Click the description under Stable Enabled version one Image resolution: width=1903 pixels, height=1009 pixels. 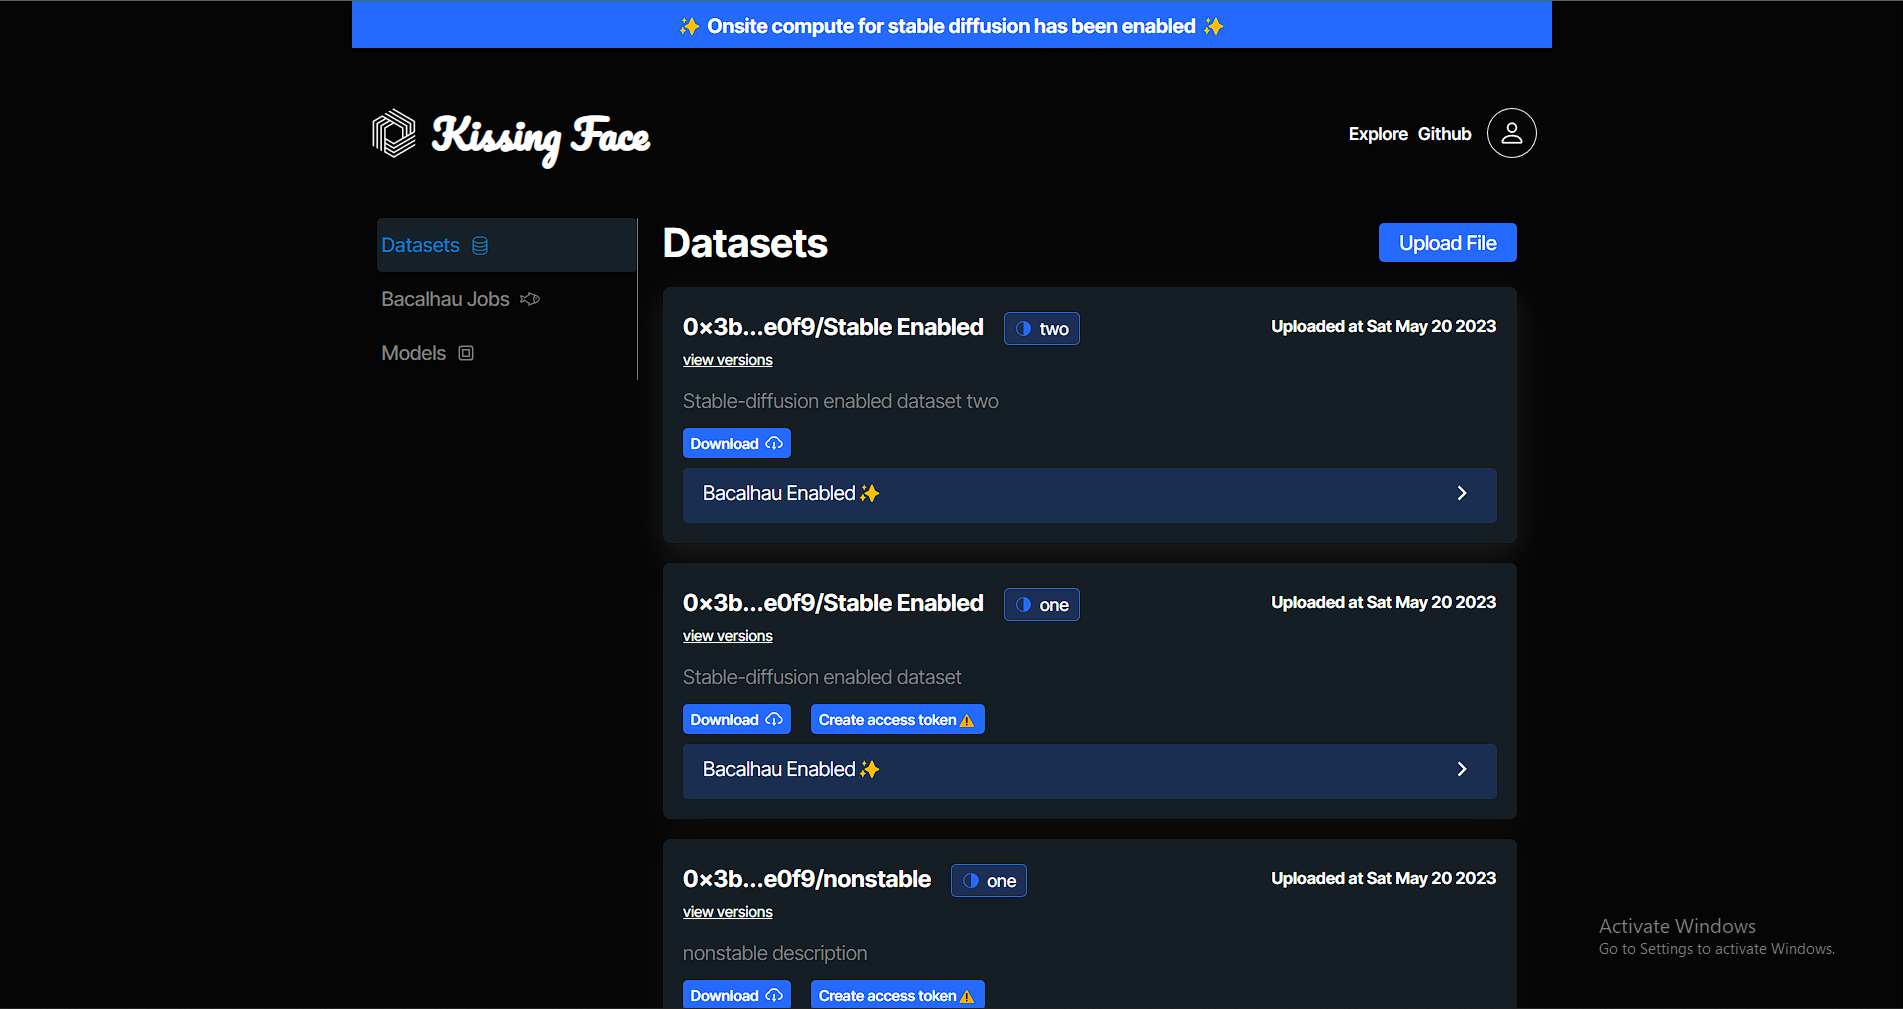click(821, 677)
